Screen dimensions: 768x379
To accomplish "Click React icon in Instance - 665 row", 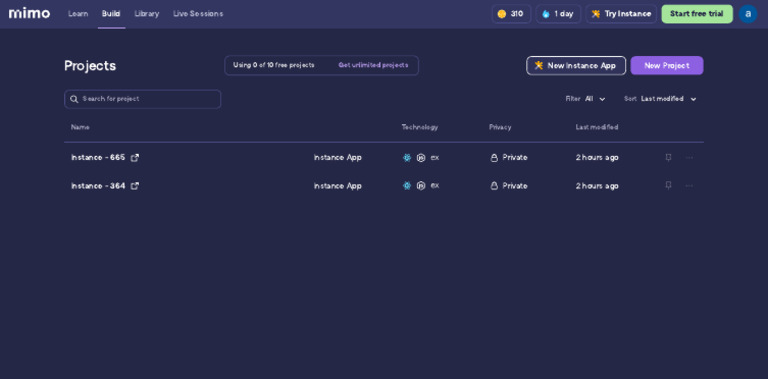I will (407, 158).
